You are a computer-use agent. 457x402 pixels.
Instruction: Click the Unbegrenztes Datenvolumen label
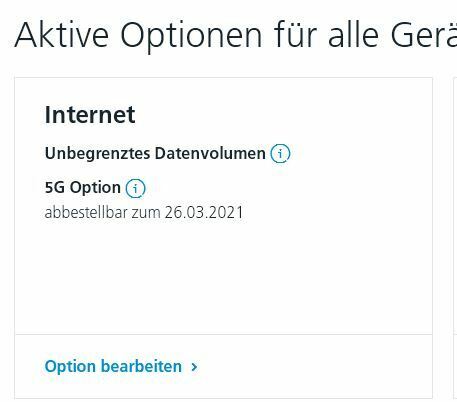(x=155, y=154)
